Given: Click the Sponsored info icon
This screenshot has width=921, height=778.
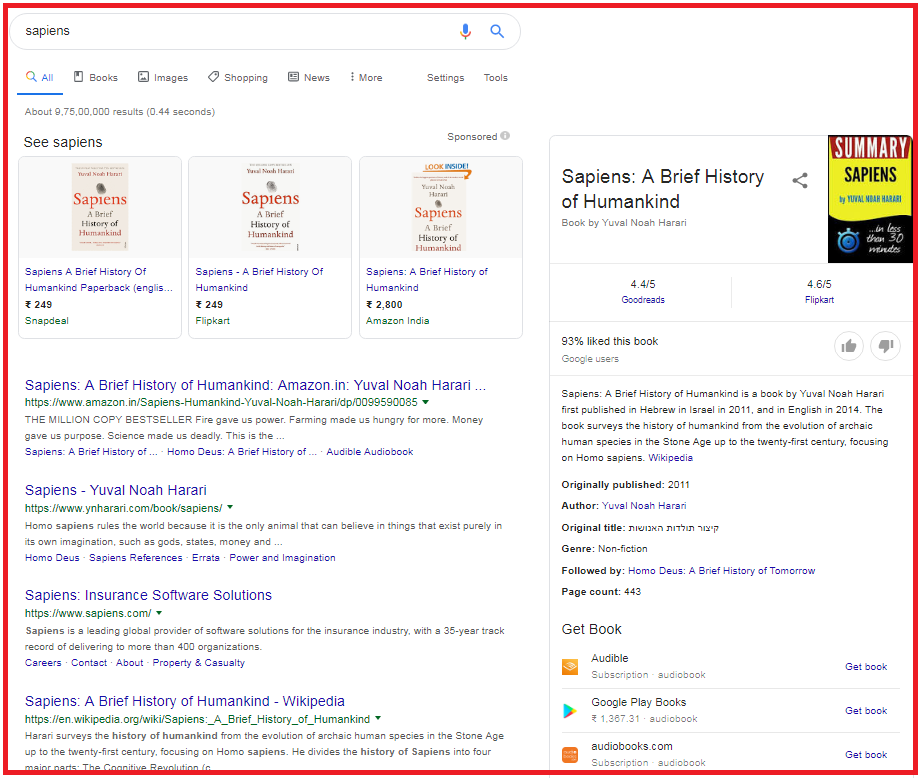Looking at the screenshot, I should [x=506, y=136].
